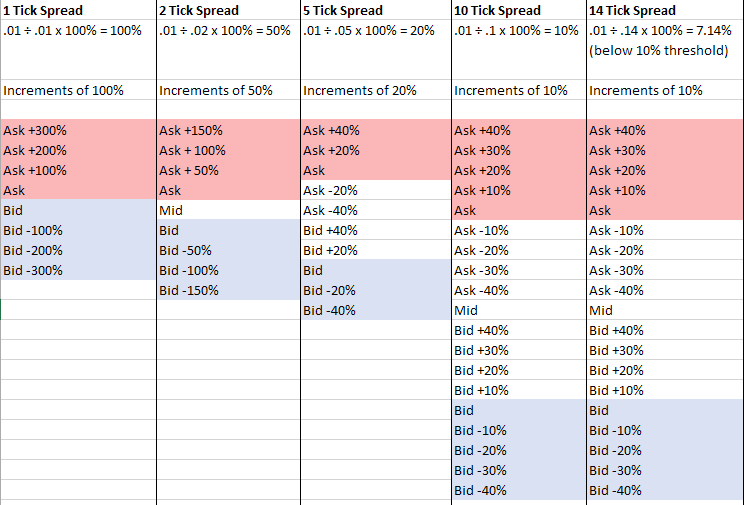Select the "1 Tick Spread" header cell
The image size is (744, 505).
pyautogui.click(x=42, y=11)
